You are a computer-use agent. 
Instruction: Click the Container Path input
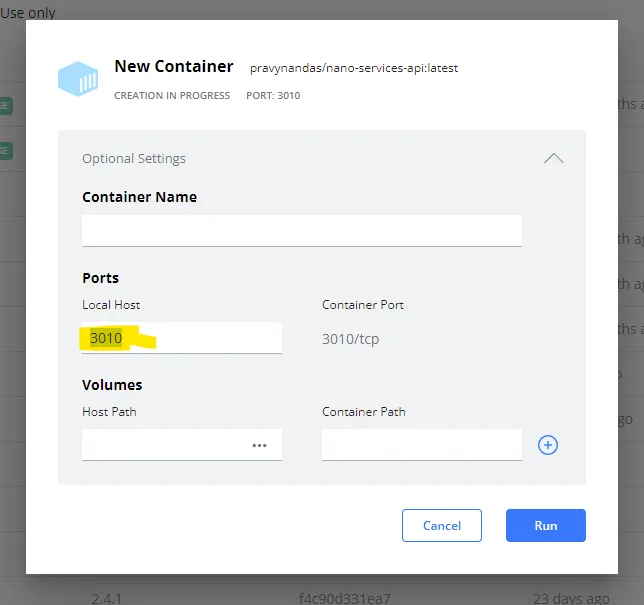(421, 445)
